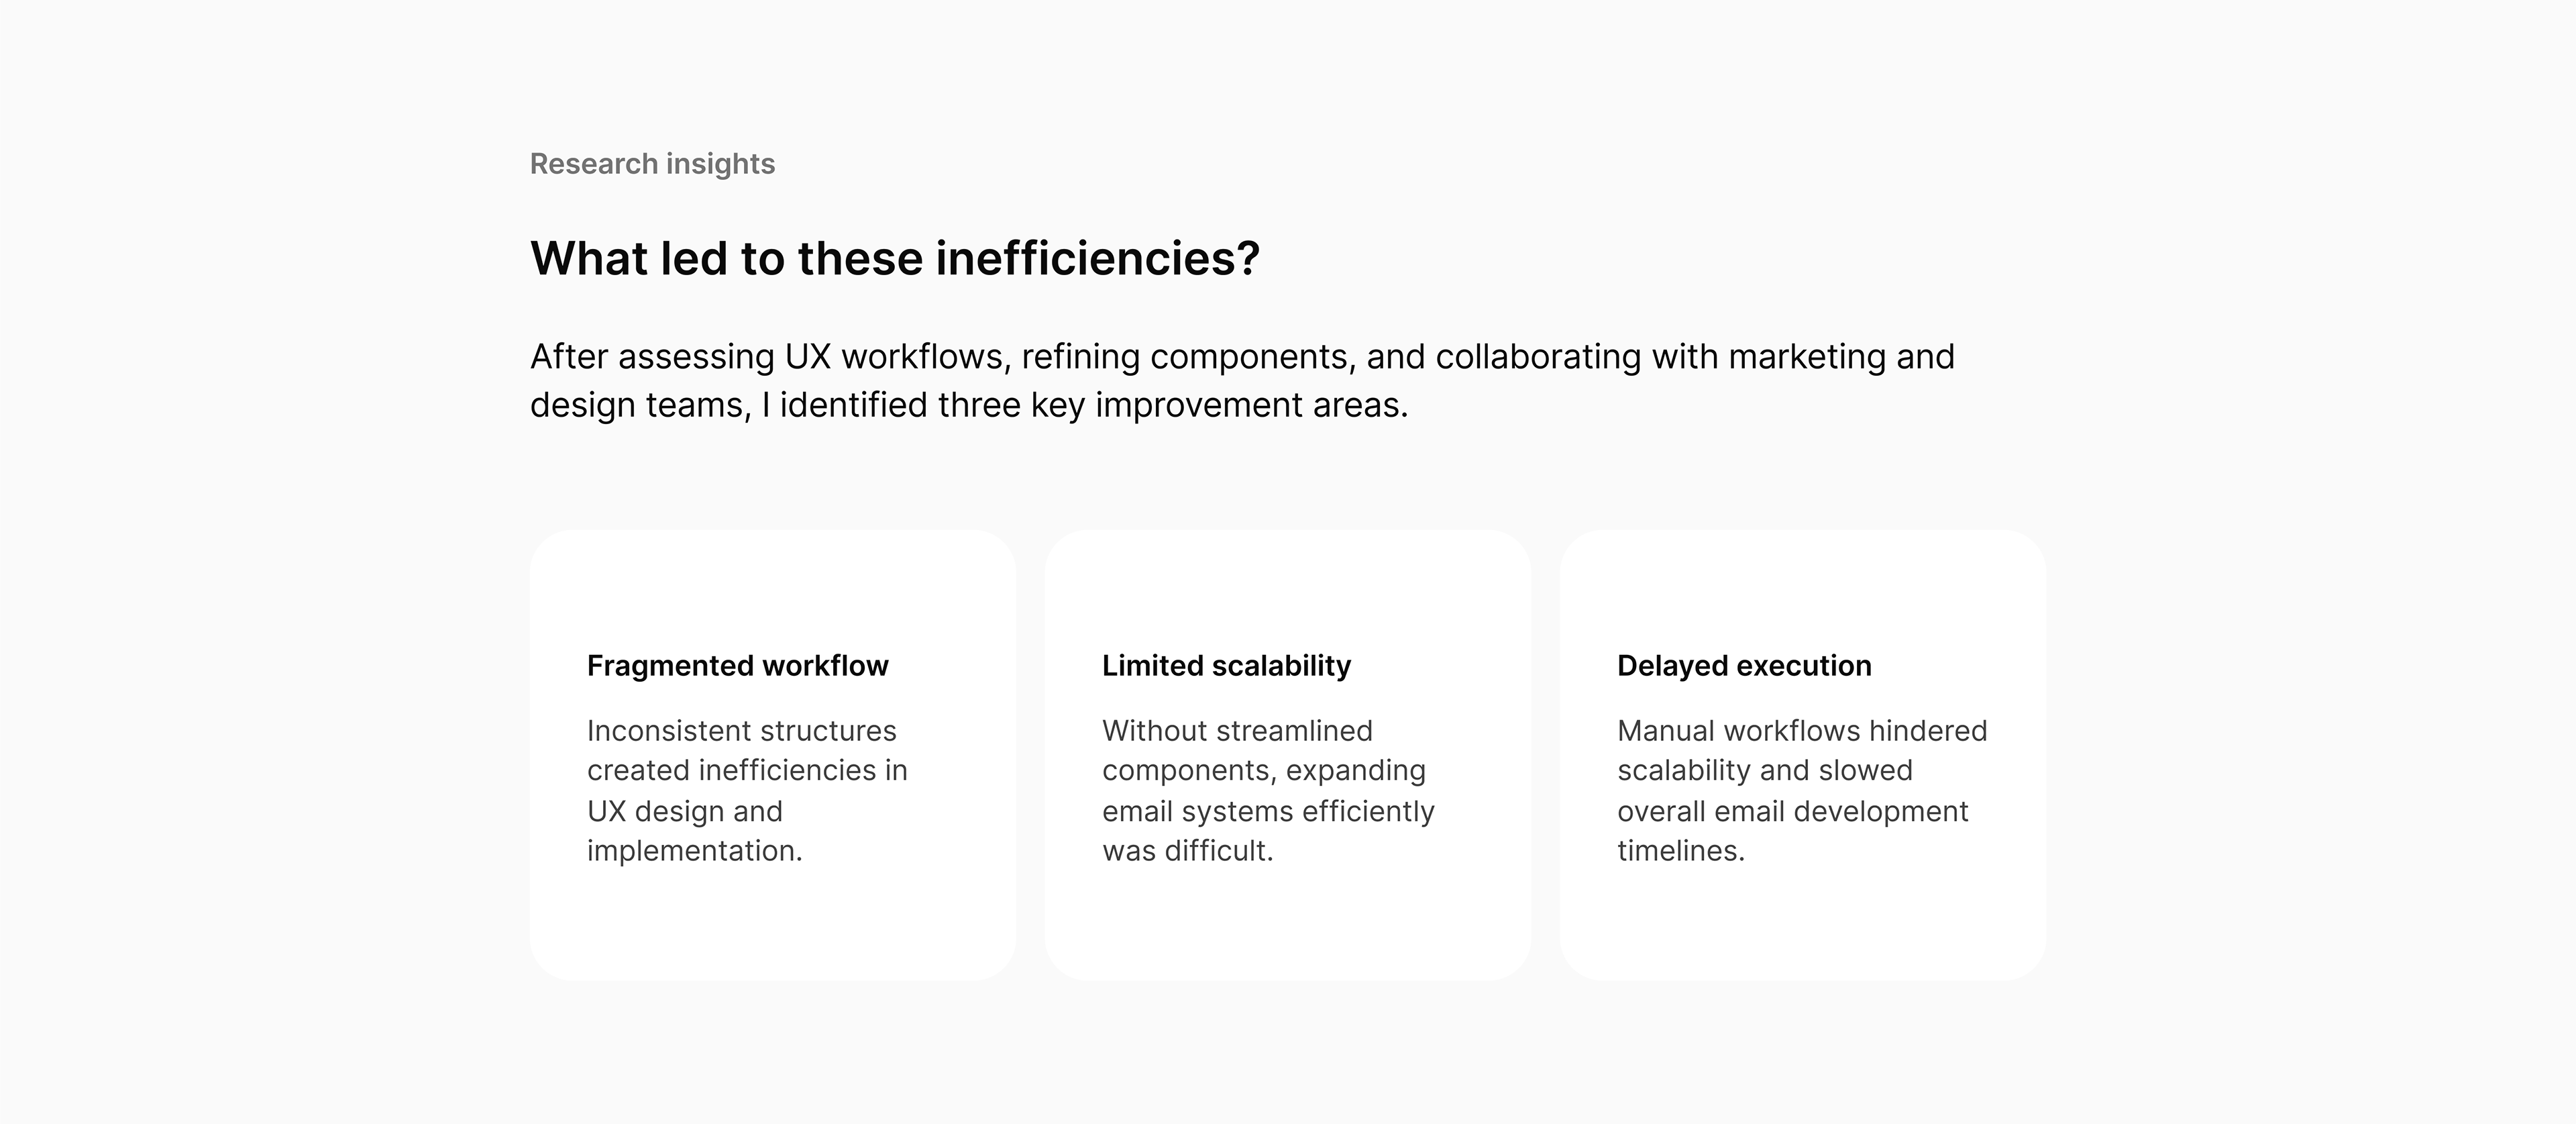Click 'email systems efficiently' line in second card
The width and height of the screenshot is (2576, 1124).
pos(1267,811)
